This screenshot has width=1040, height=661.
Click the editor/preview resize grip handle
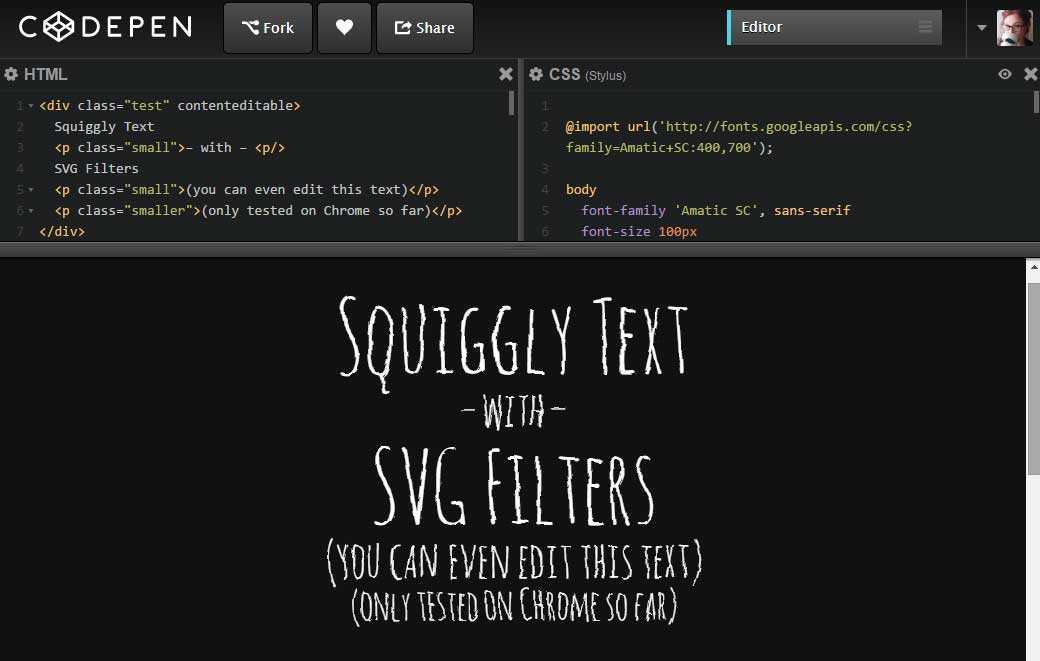click(520, 248)
